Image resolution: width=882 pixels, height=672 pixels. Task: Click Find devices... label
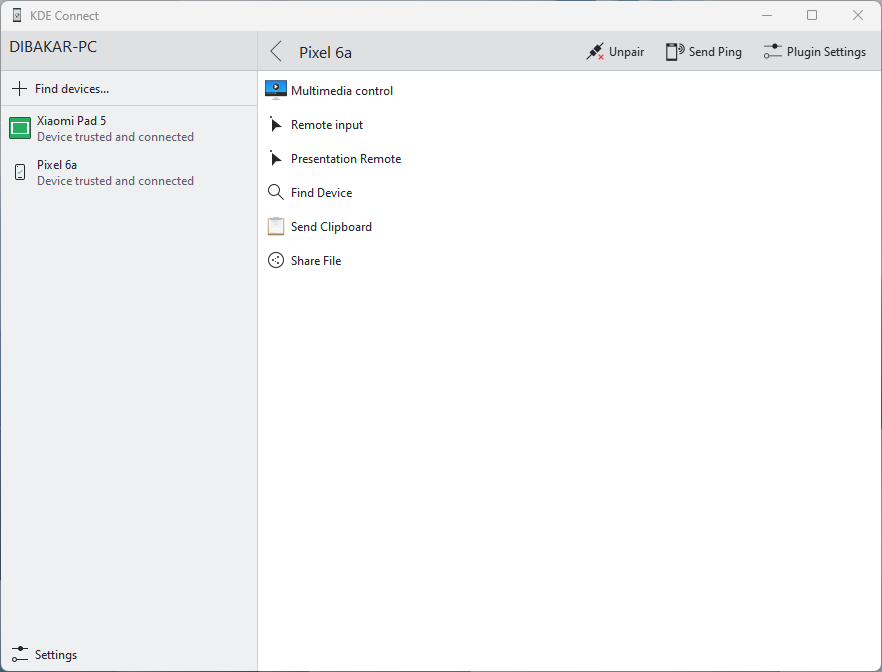[x=72, y=89]
